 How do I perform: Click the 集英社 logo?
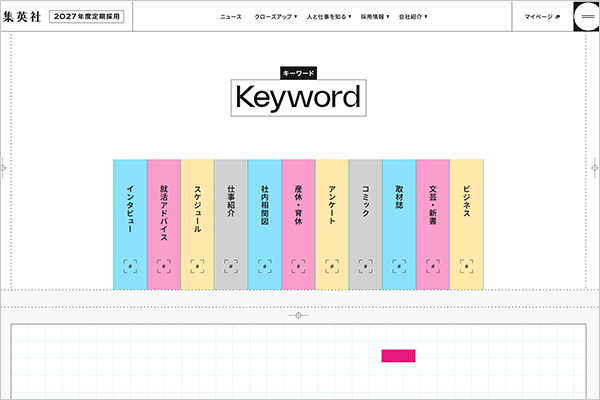pos(21,16)
